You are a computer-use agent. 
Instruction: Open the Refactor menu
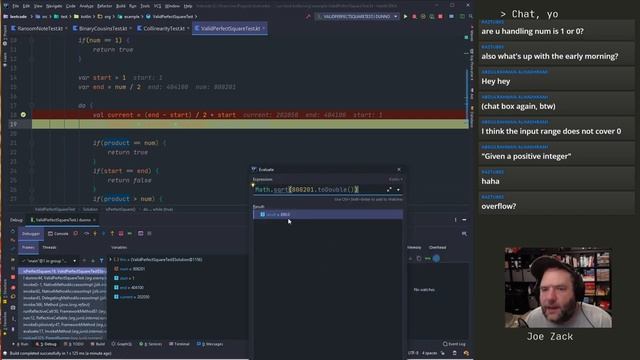[104, 6]
